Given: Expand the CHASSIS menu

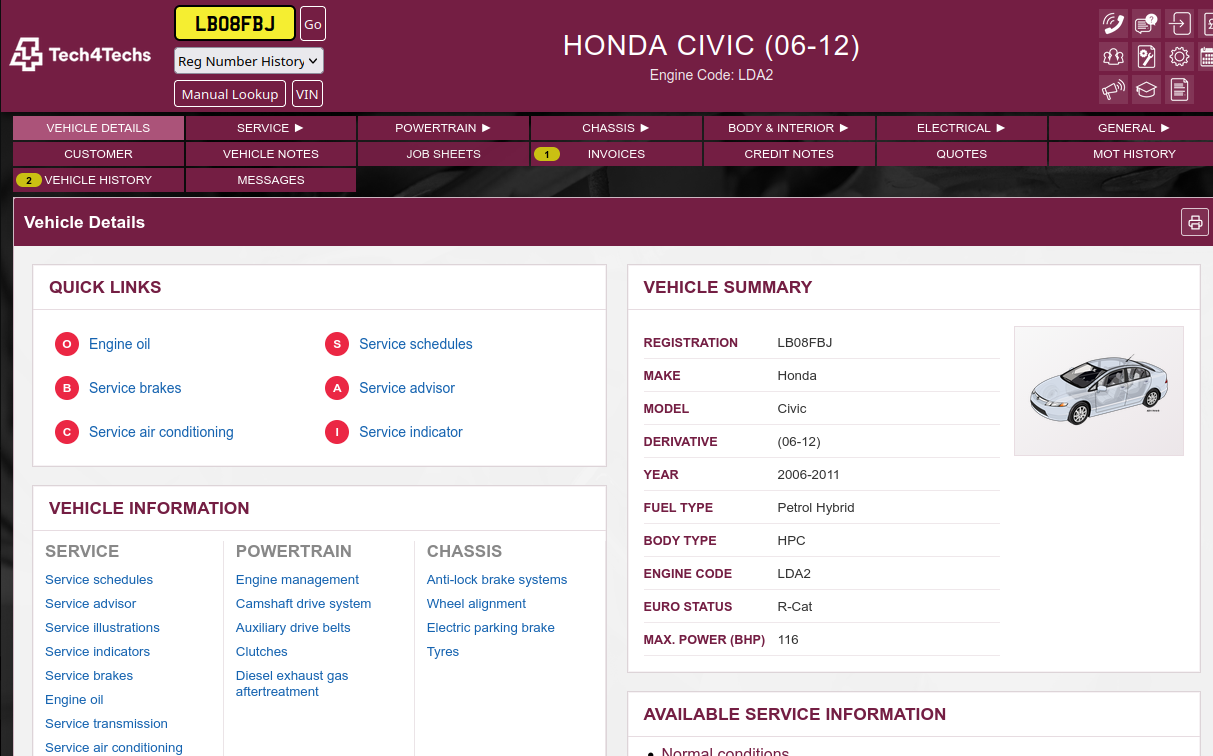Looking at the screenshot, I should 616,128.
